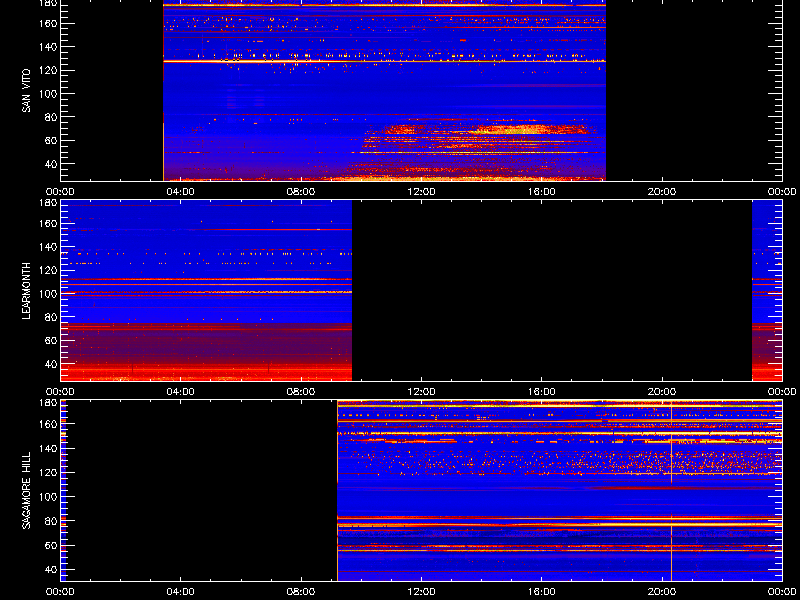Select the 160 frequency tick of Learmonth
This screenshot has height=600, width=800.
(50, 223)
